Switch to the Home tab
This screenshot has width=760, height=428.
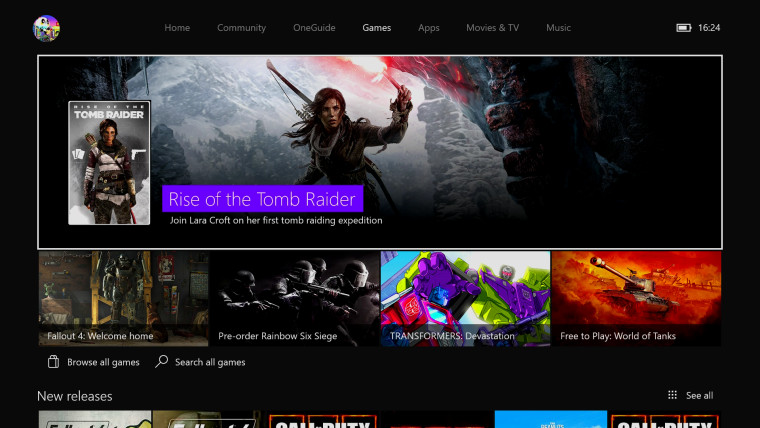tap(177, 28)
